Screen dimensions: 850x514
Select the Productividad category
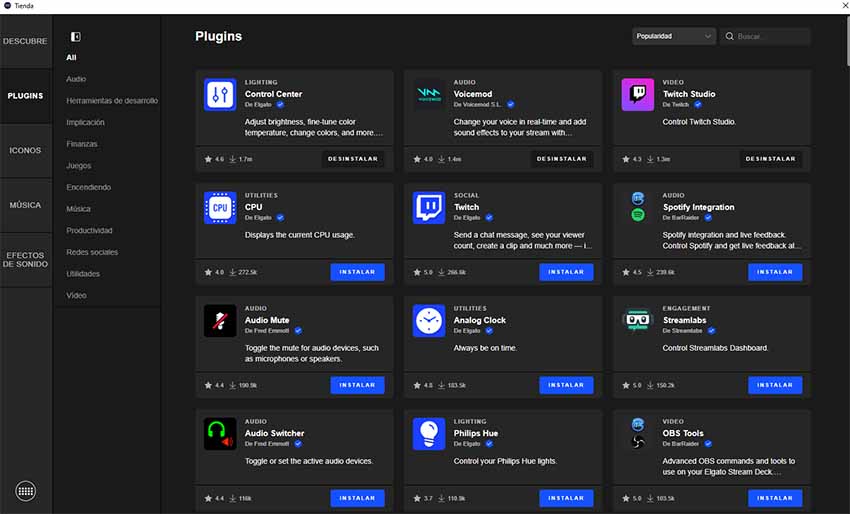coord(89,231)
